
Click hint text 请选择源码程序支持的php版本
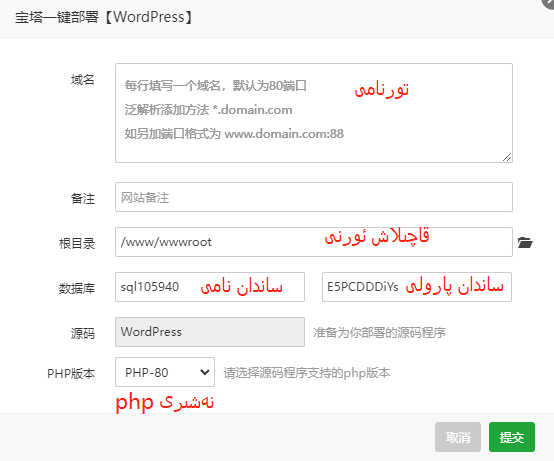[x=307, y=373]
